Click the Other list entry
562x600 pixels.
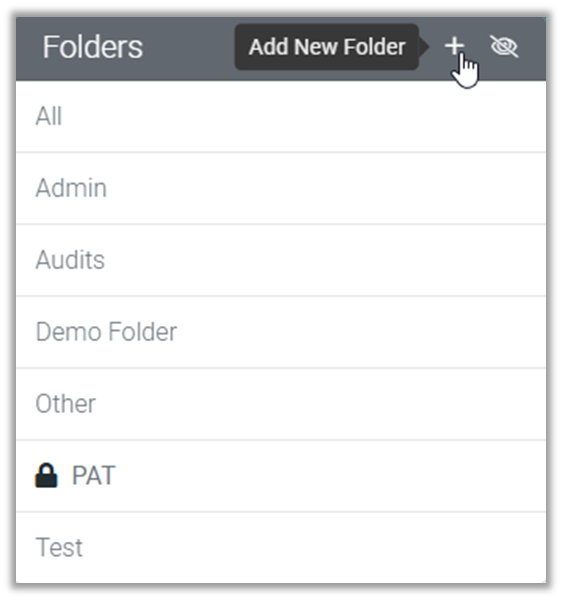[x=281, y=404]
